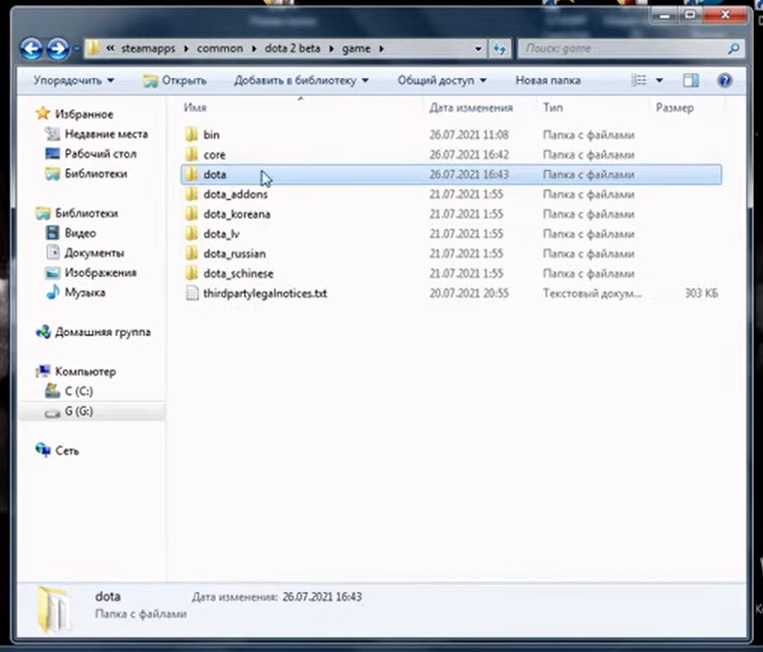This screenshot has height=652, width=763.
Task: Toggle the preview pane icon
Action: [x=691, y=80]
